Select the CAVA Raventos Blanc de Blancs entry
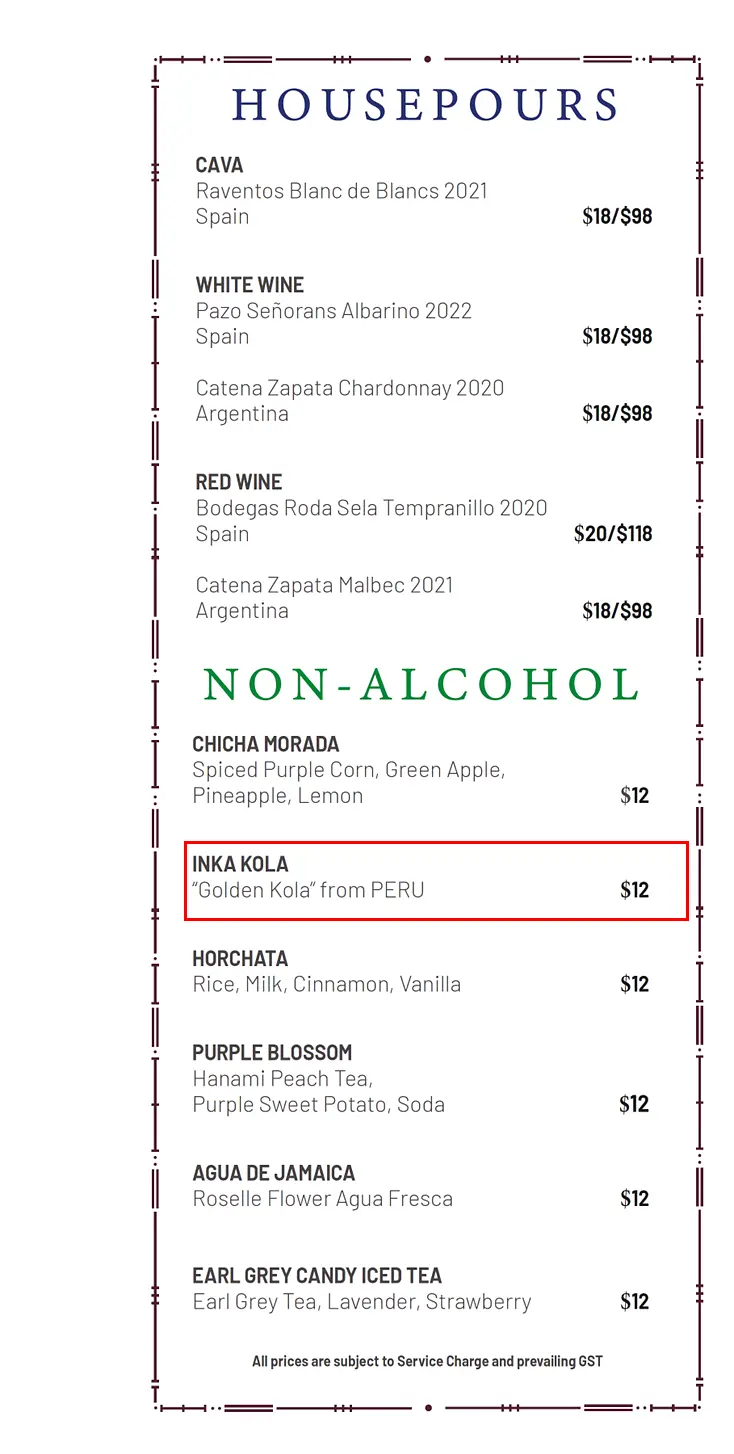This screenshot has width=734, height=1454. (x=424, y=191)
